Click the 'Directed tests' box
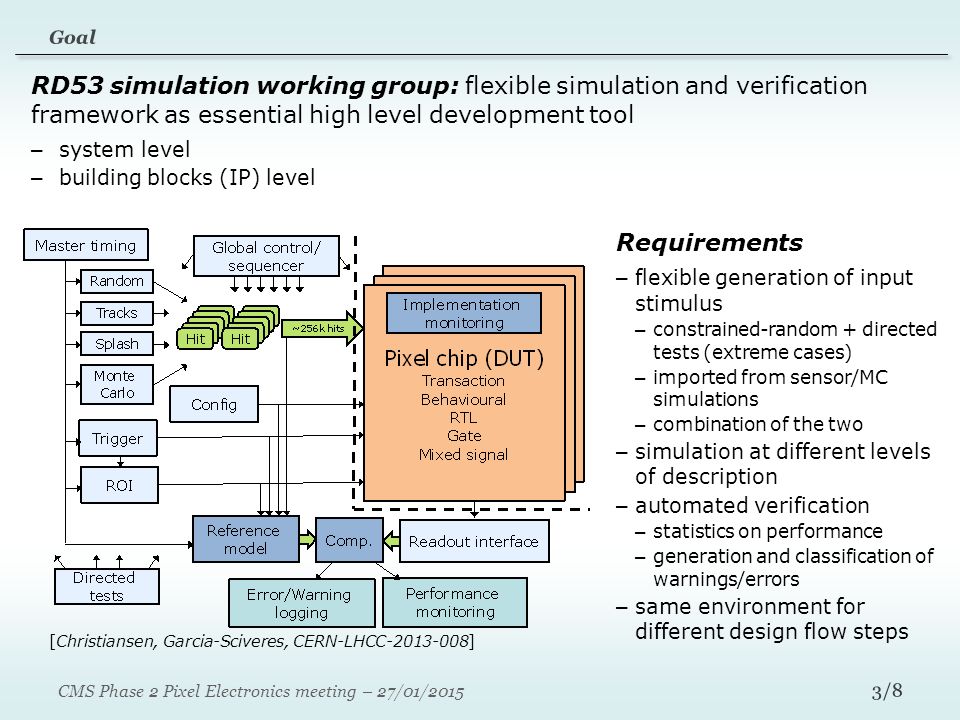960x720 pixels. click(107, 587)
